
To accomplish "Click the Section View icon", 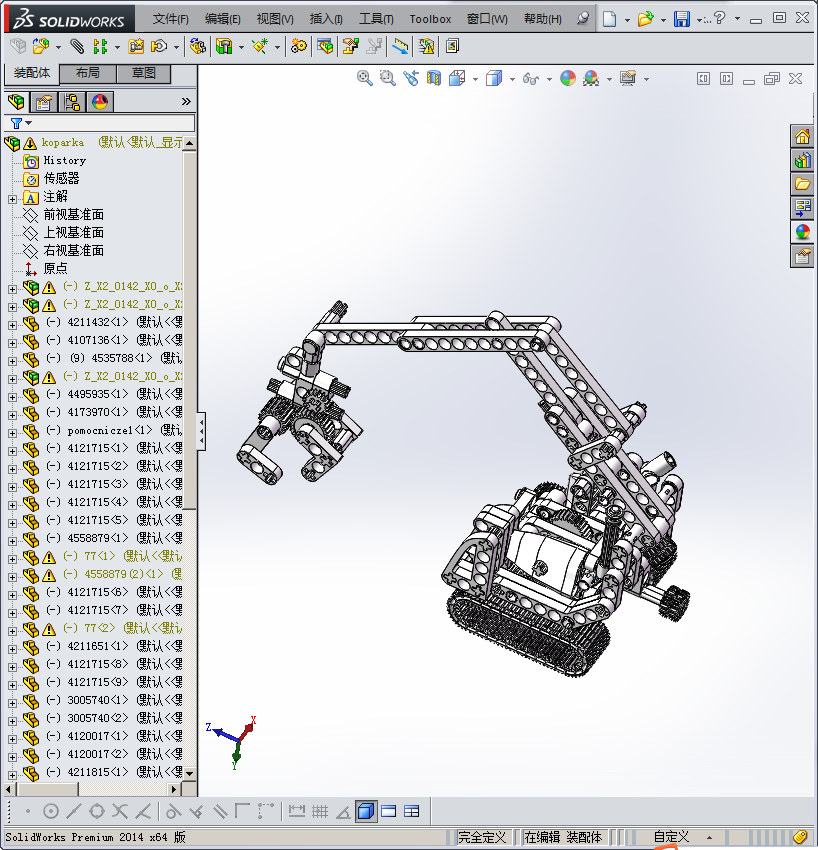I will [x=434, y=79].
